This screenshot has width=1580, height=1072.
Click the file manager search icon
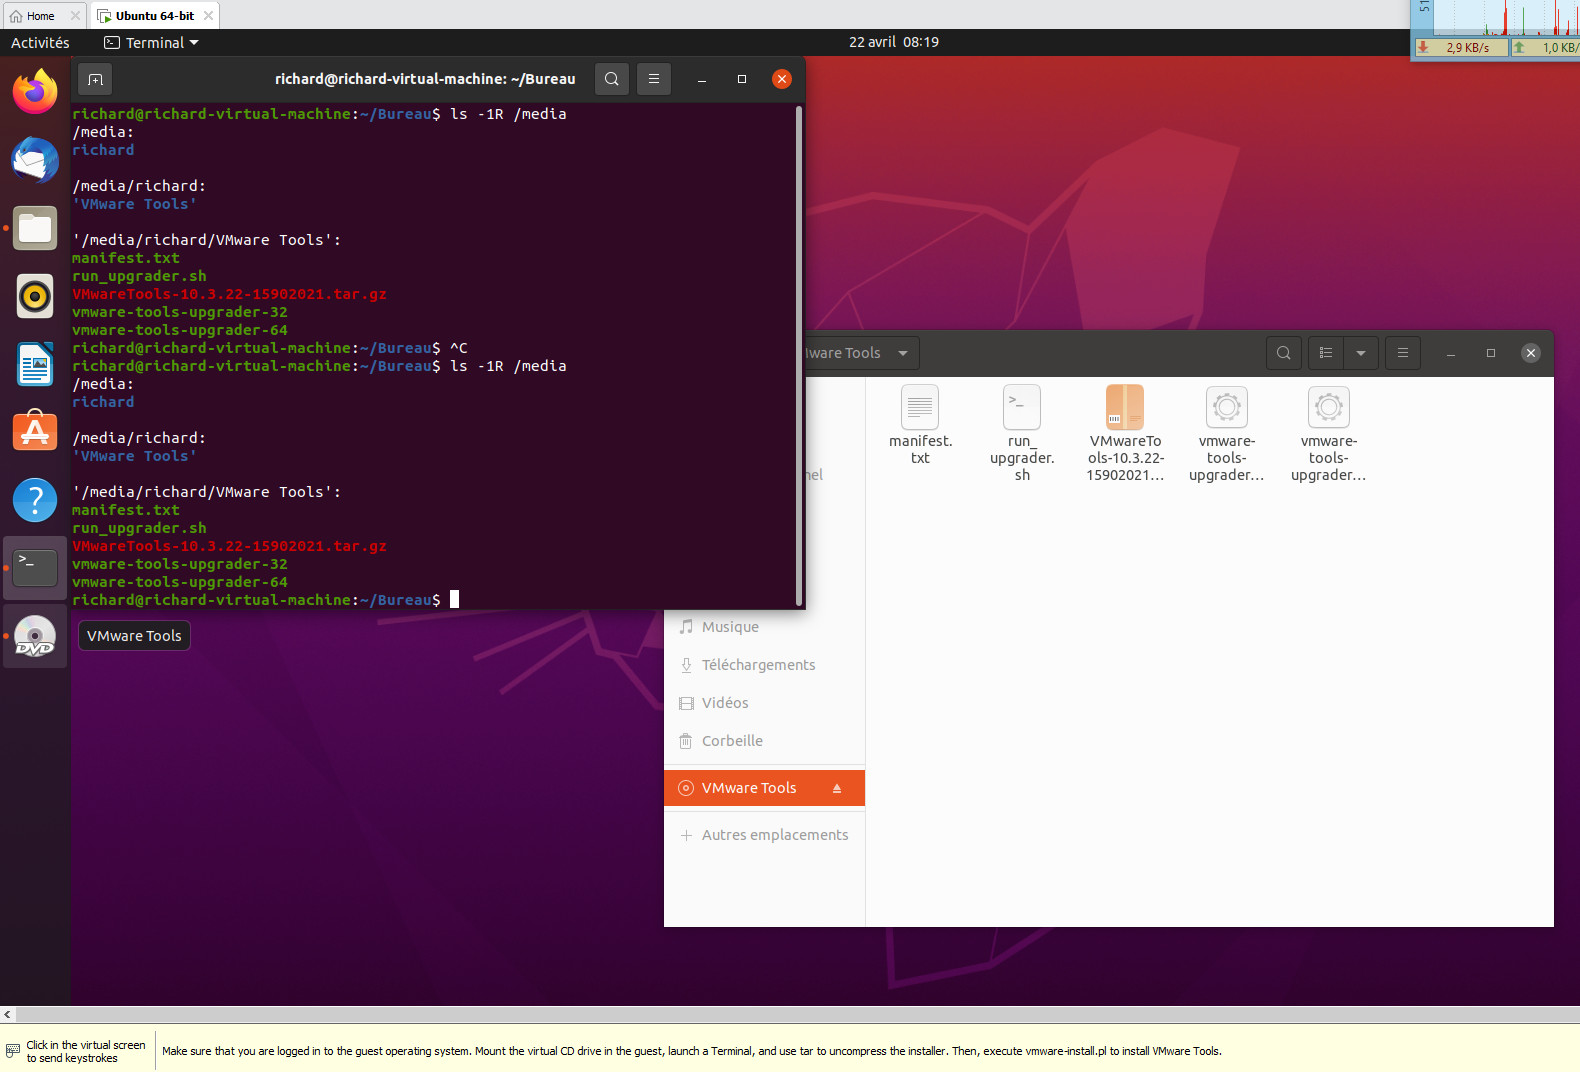(1284, 353)
